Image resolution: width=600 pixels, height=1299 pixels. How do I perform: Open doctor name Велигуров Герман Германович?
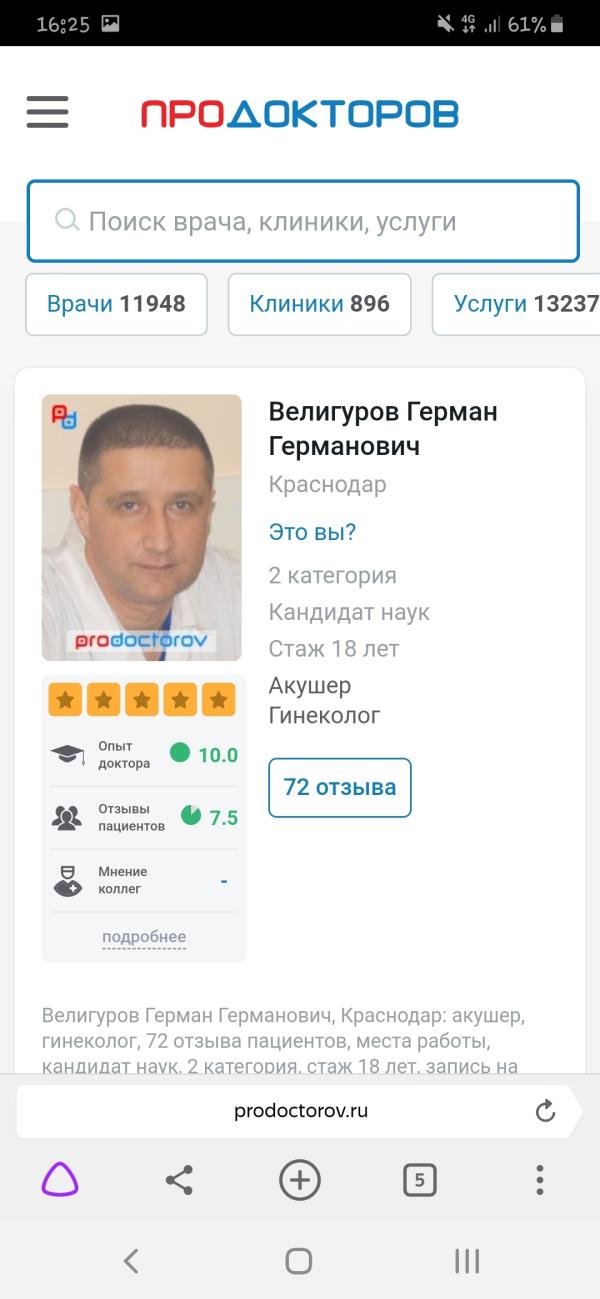(383, 429)
